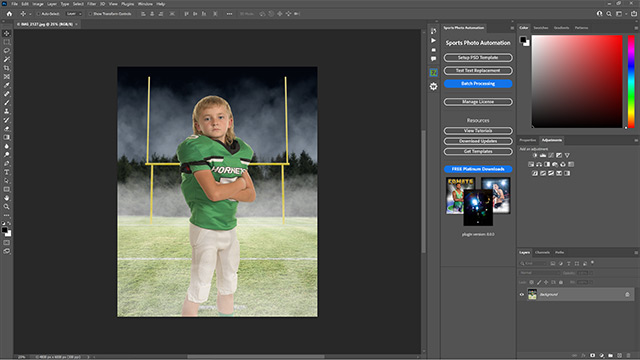Enable Show Transform Controls checkbox
The height and width of the screenshot is (360, 640).
click(90, 14)
